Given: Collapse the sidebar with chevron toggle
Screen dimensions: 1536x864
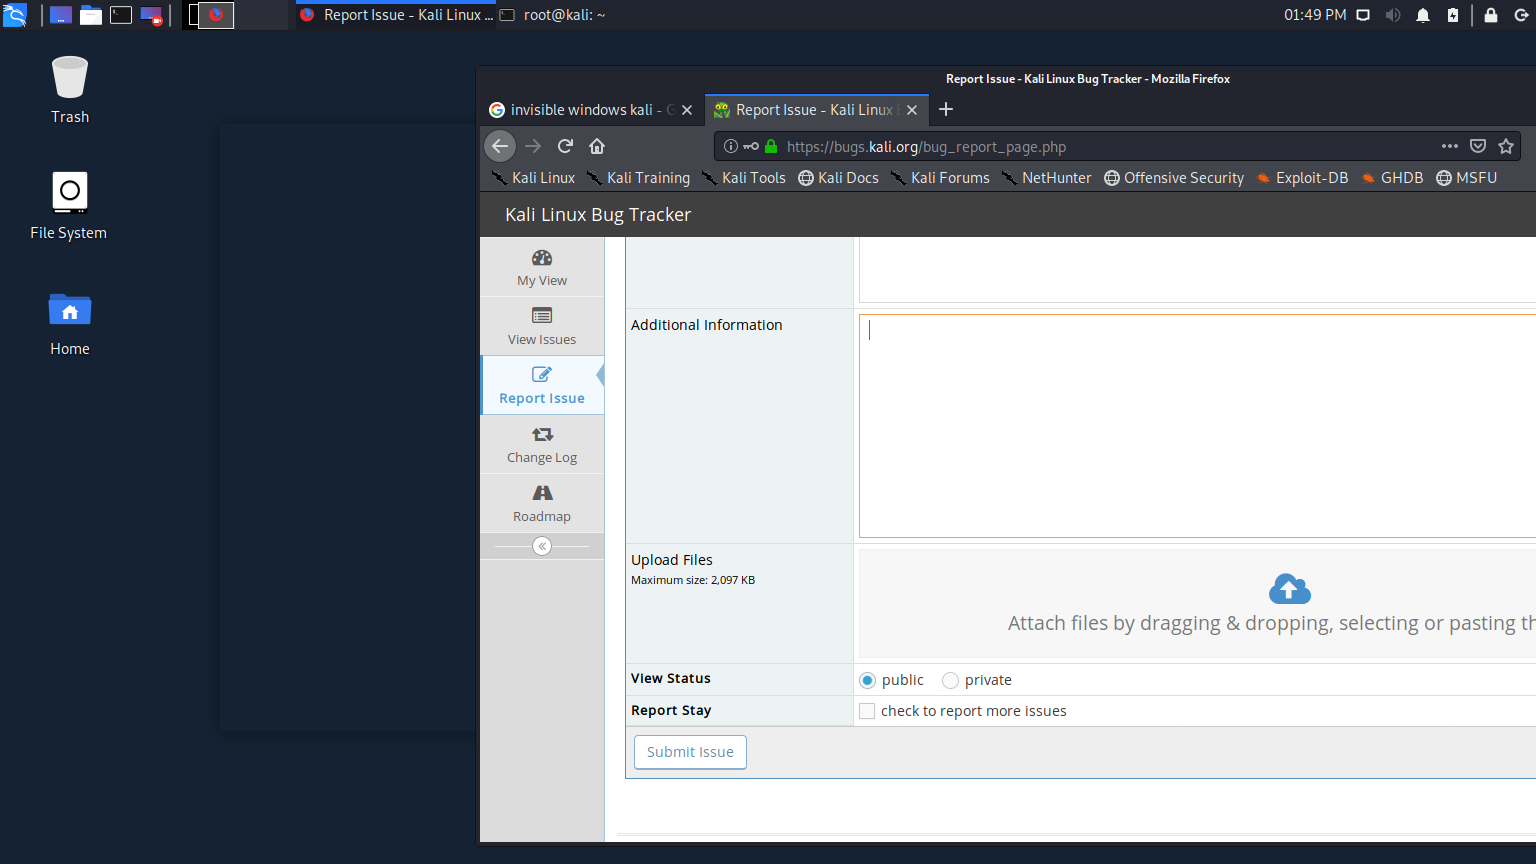Looking at the screenshot, I should [x=542, y=546].
